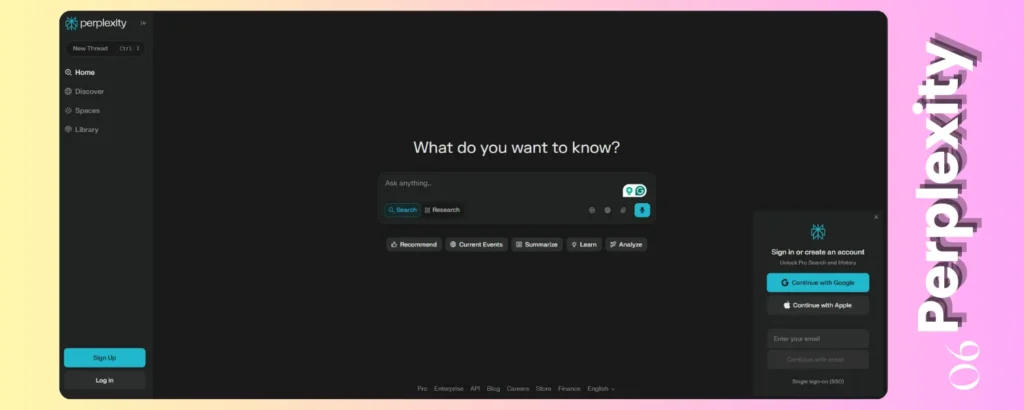
Task: Open the Home page from the sidebar
Action: coord(80,72)
